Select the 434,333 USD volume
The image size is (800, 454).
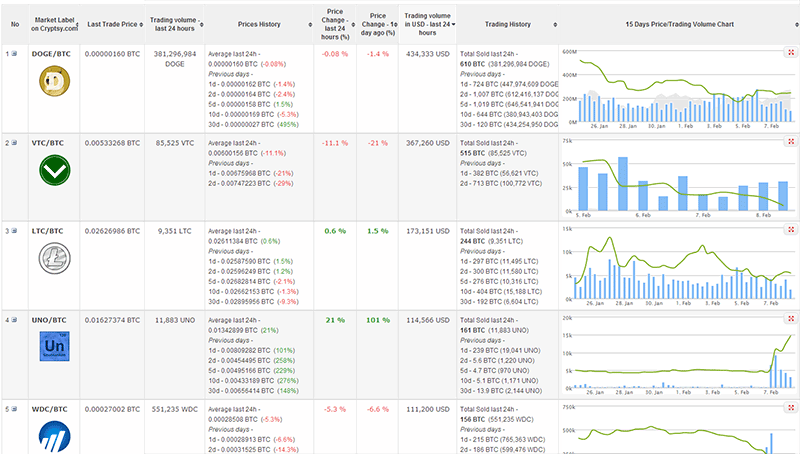(428, 54)
